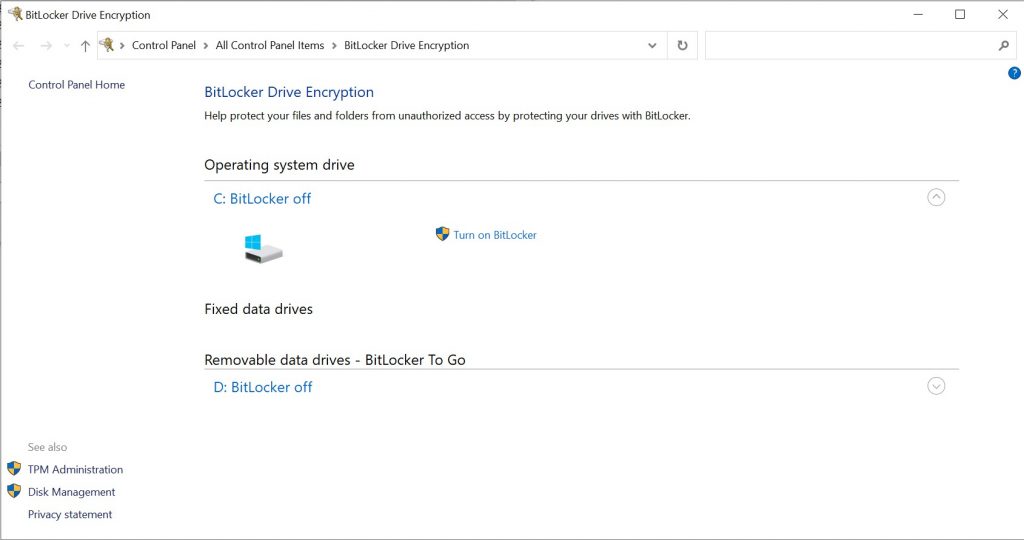The width and height of the screenshot is (1024, 540).
Task: Navigate to All Control Panel Items breadcrumb
Action: coord(270,45)
